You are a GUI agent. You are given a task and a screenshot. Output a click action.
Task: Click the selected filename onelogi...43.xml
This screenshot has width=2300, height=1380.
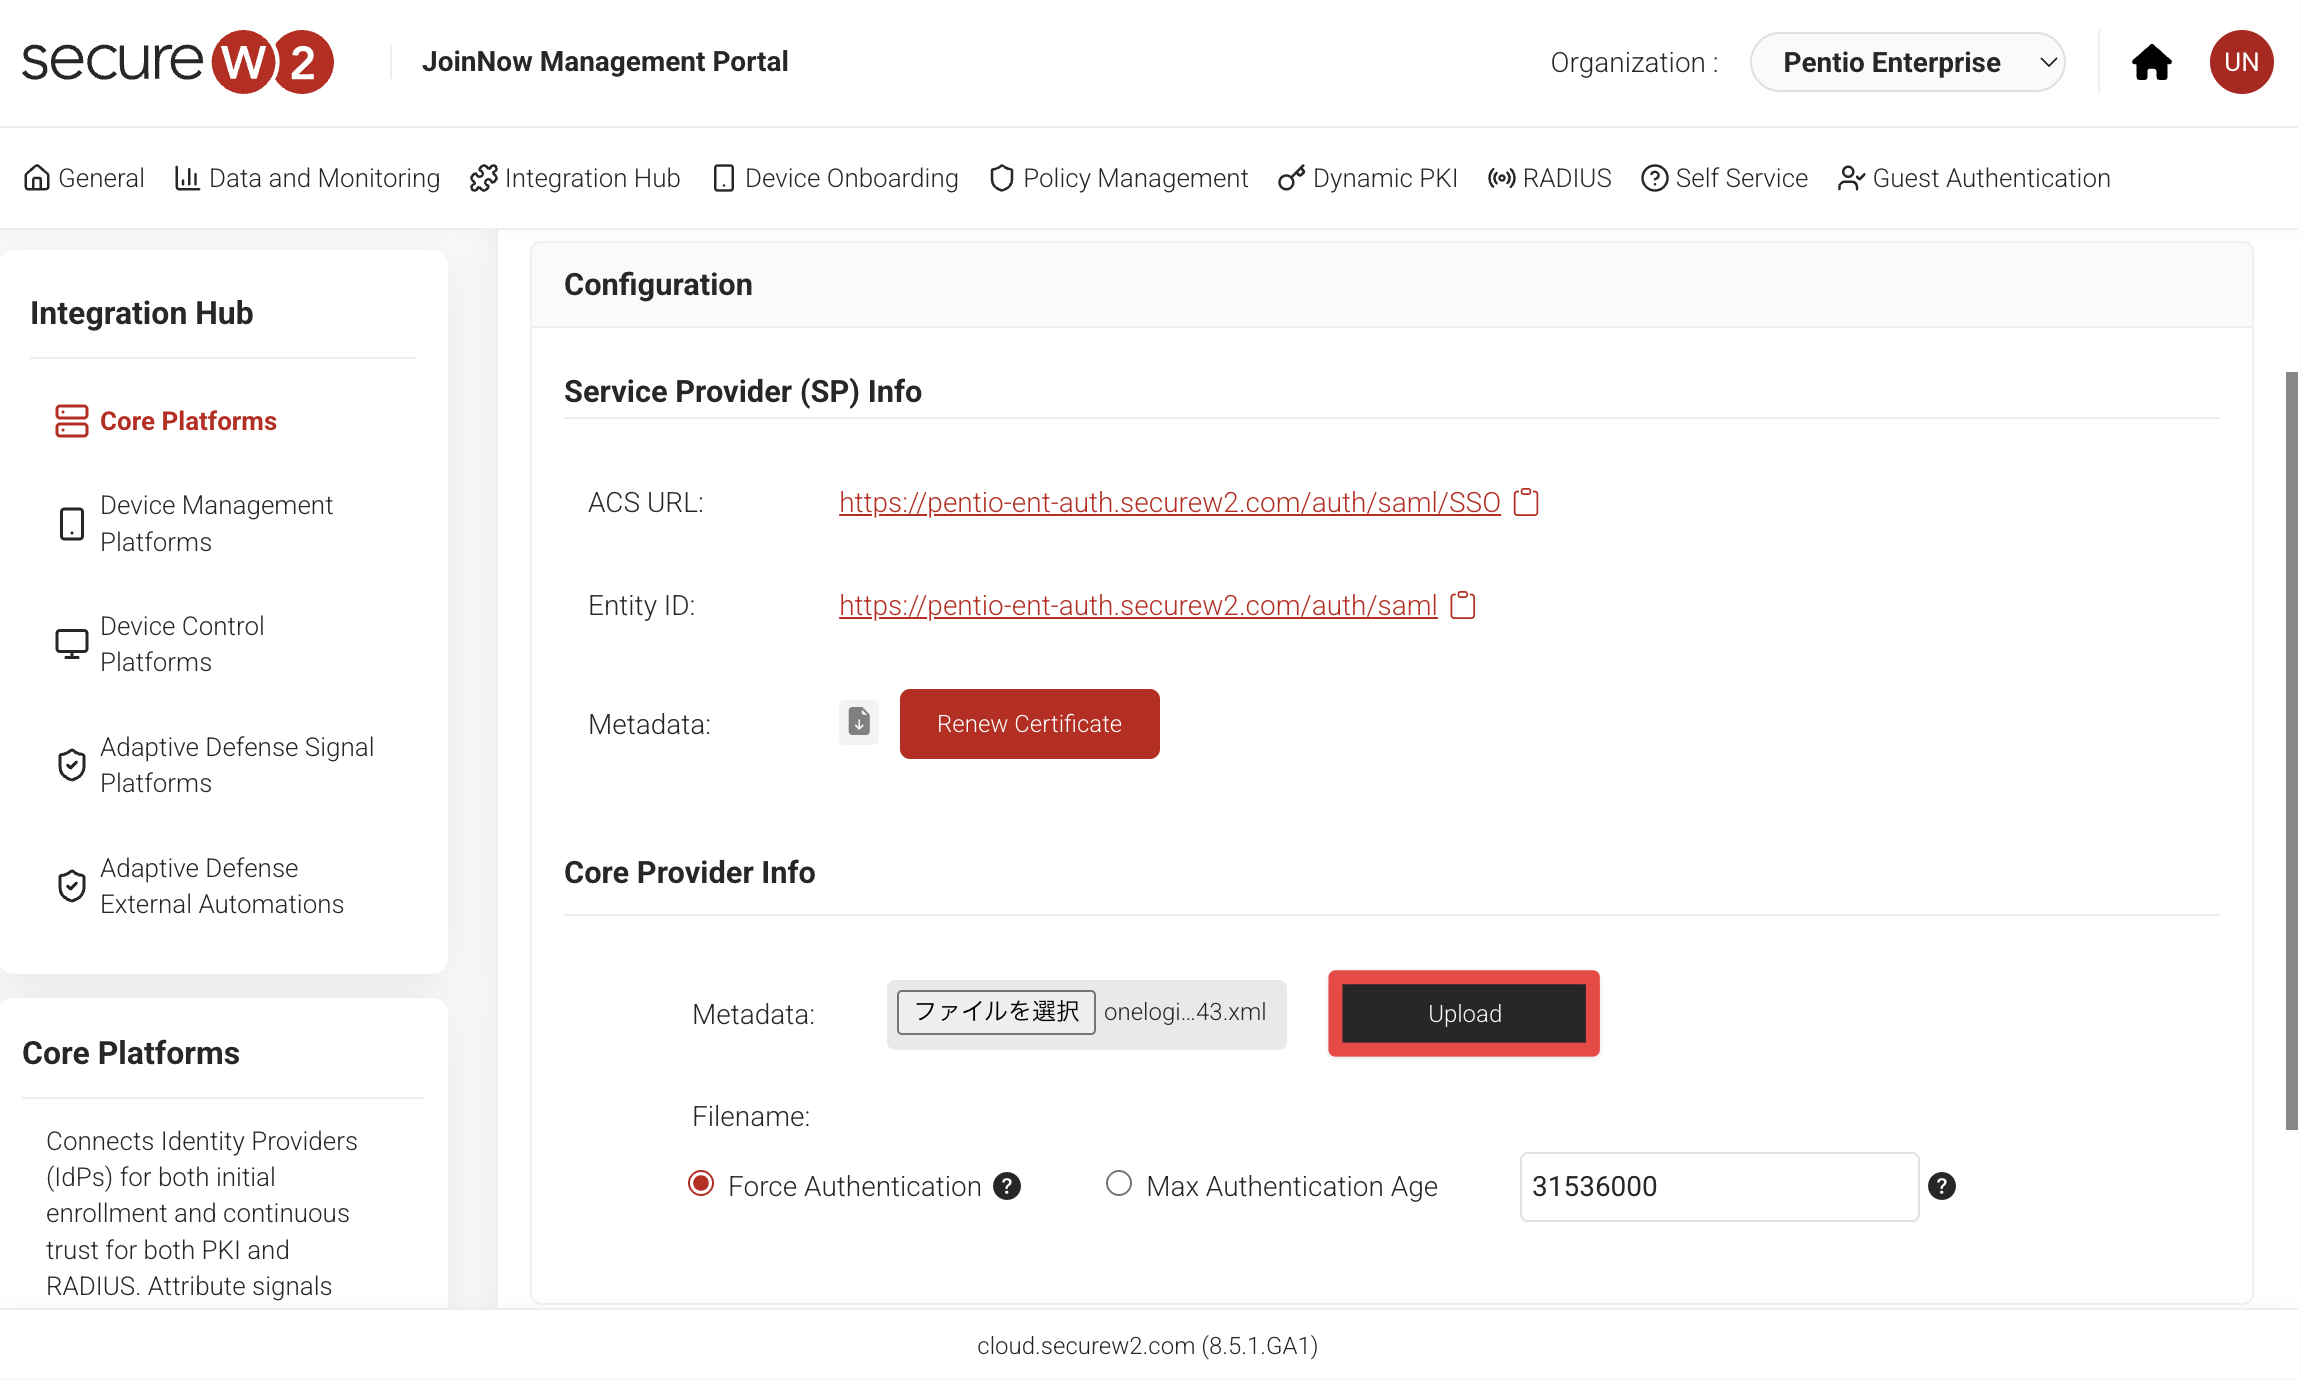coord(1185,1012)
